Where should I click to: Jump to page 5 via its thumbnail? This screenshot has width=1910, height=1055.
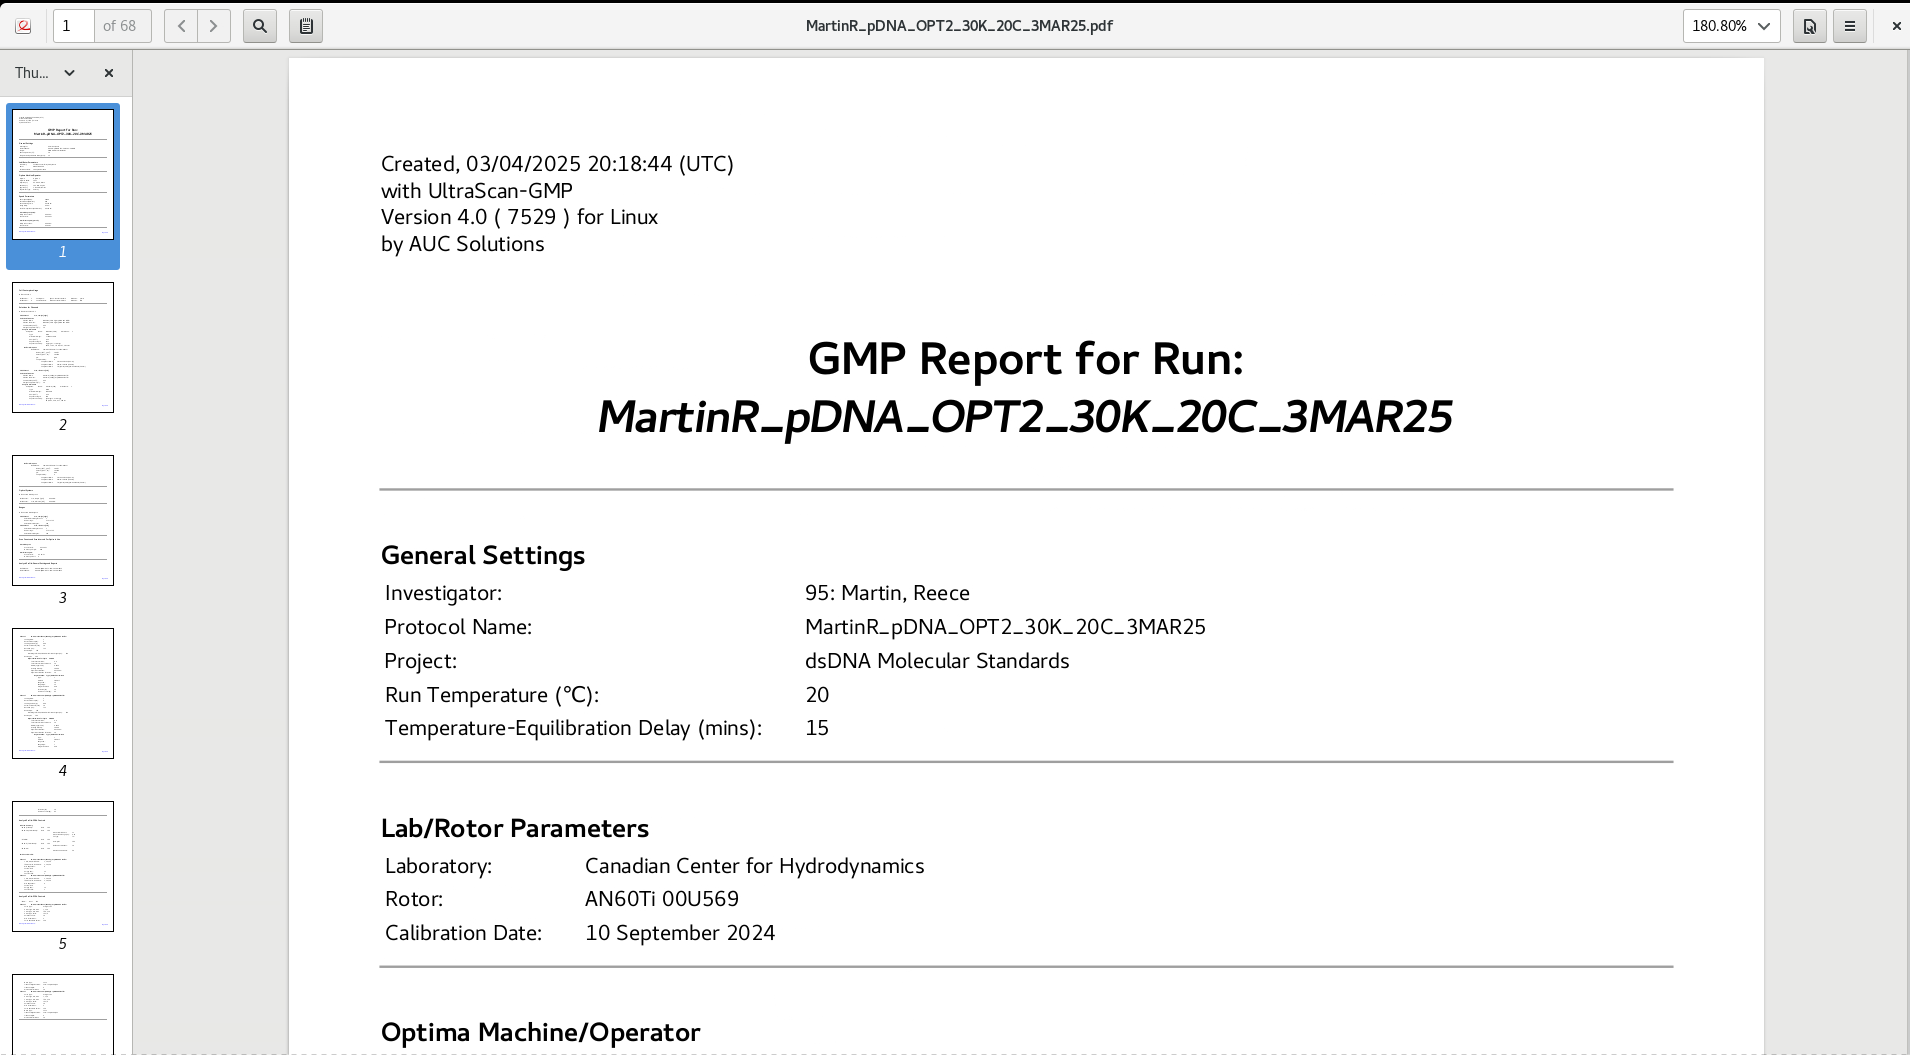(62, 866)
